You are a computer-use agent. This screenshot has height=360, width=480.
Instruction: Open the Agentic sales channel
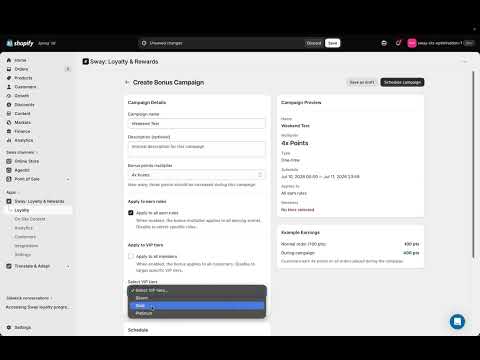coord(22,170)
